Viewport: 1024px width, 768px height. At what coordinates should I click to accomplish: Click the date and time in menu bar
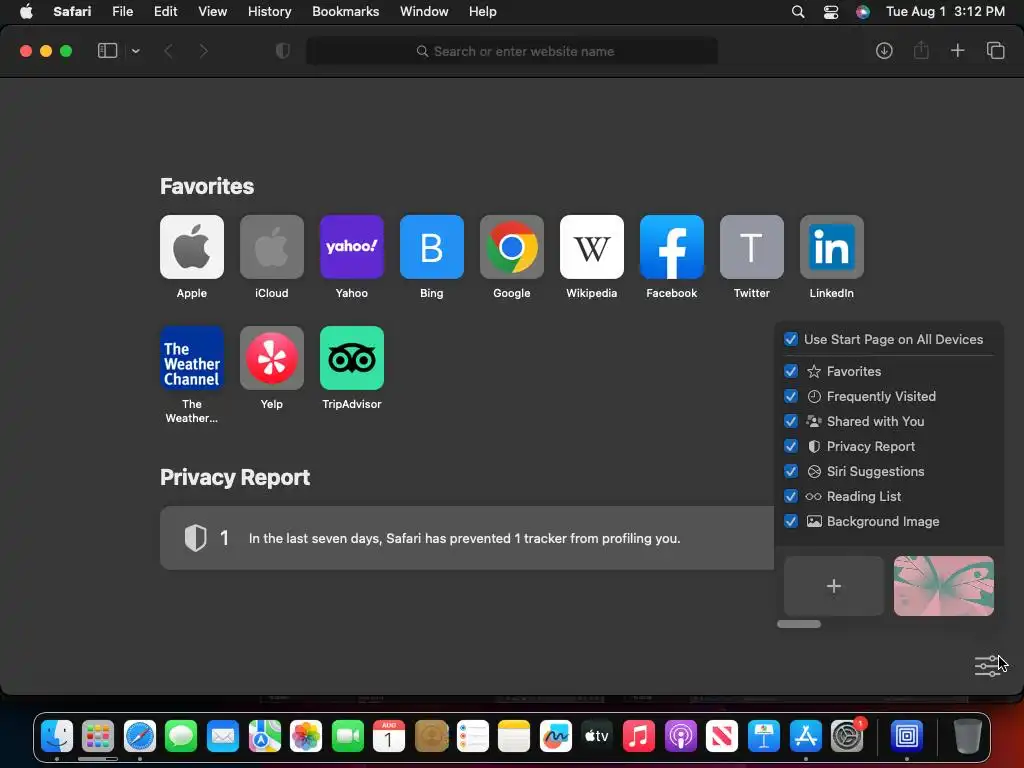click(x=945, y=12)
